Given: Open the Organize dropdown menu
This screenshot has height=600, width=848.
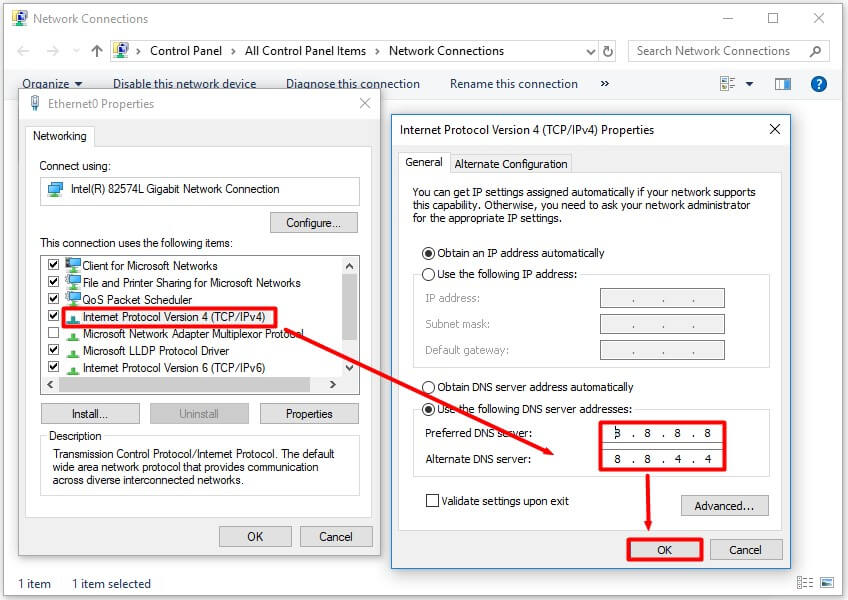Looking at the screenshot, I should tap(52, 84).
